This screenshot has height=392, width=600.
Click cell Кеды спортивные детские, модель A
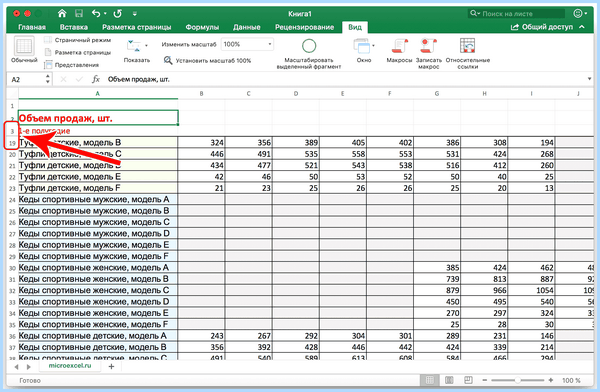[98, 336]
